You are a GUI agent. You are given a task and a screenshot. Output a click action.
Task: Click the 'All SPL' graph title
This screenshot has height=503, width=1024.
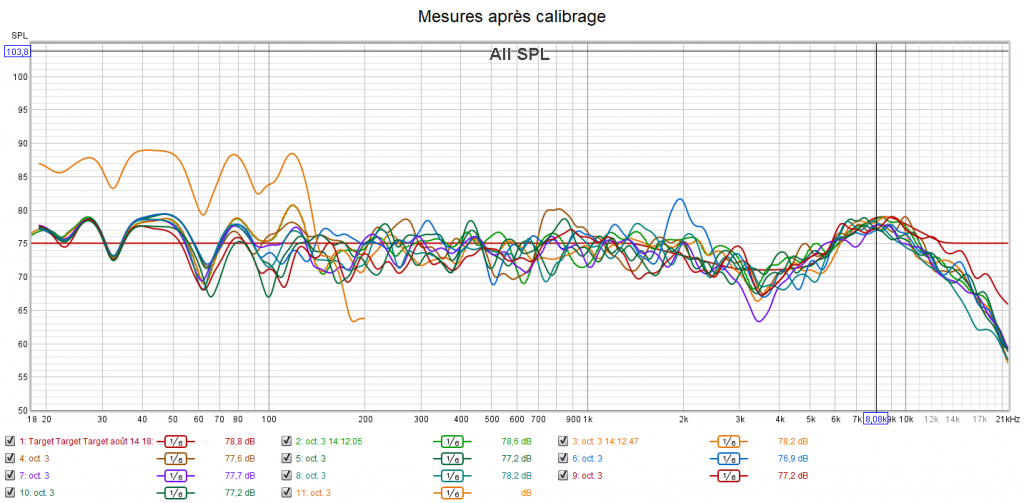(519, 55)
